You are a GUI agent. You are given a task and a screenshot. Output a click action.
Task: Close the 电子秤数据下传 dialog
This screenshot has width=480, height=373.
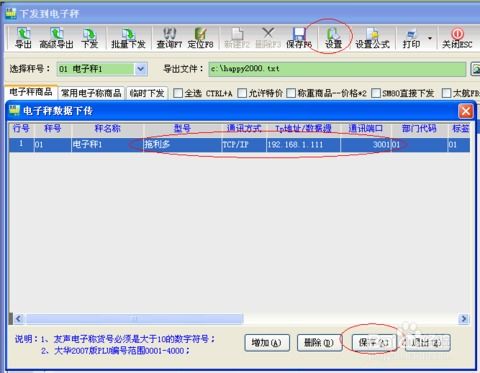[466, 111]
